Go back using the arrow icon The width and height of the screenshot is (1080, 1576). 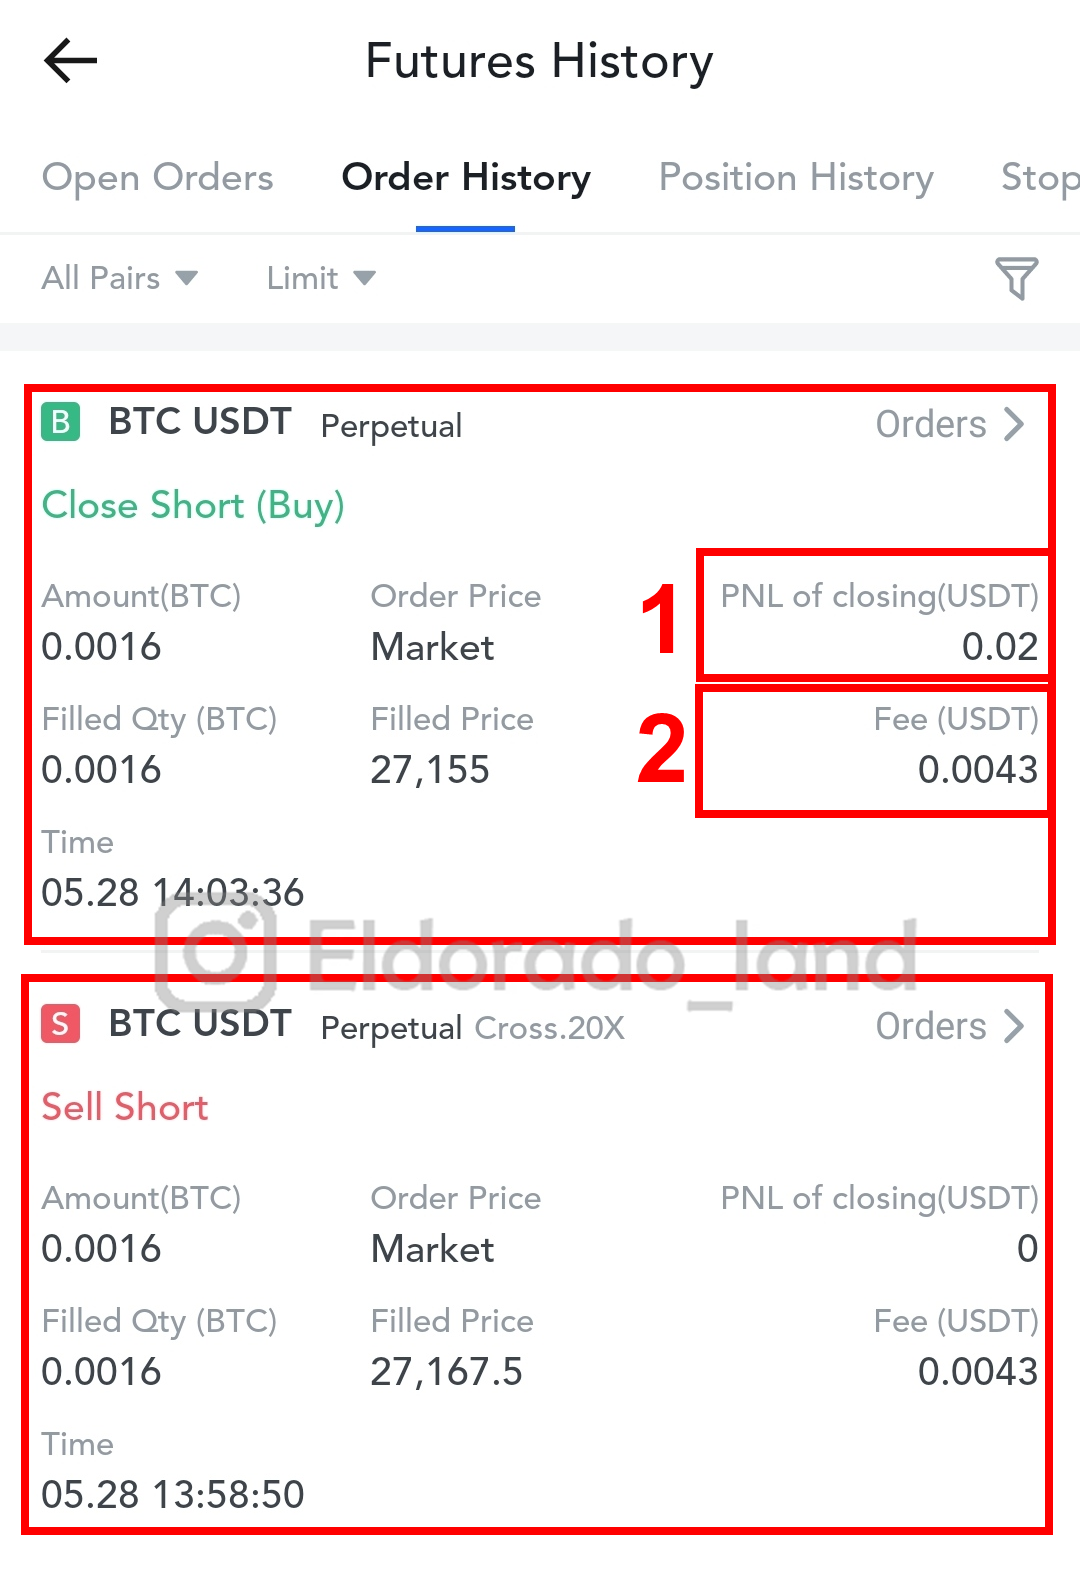point(71,61)
